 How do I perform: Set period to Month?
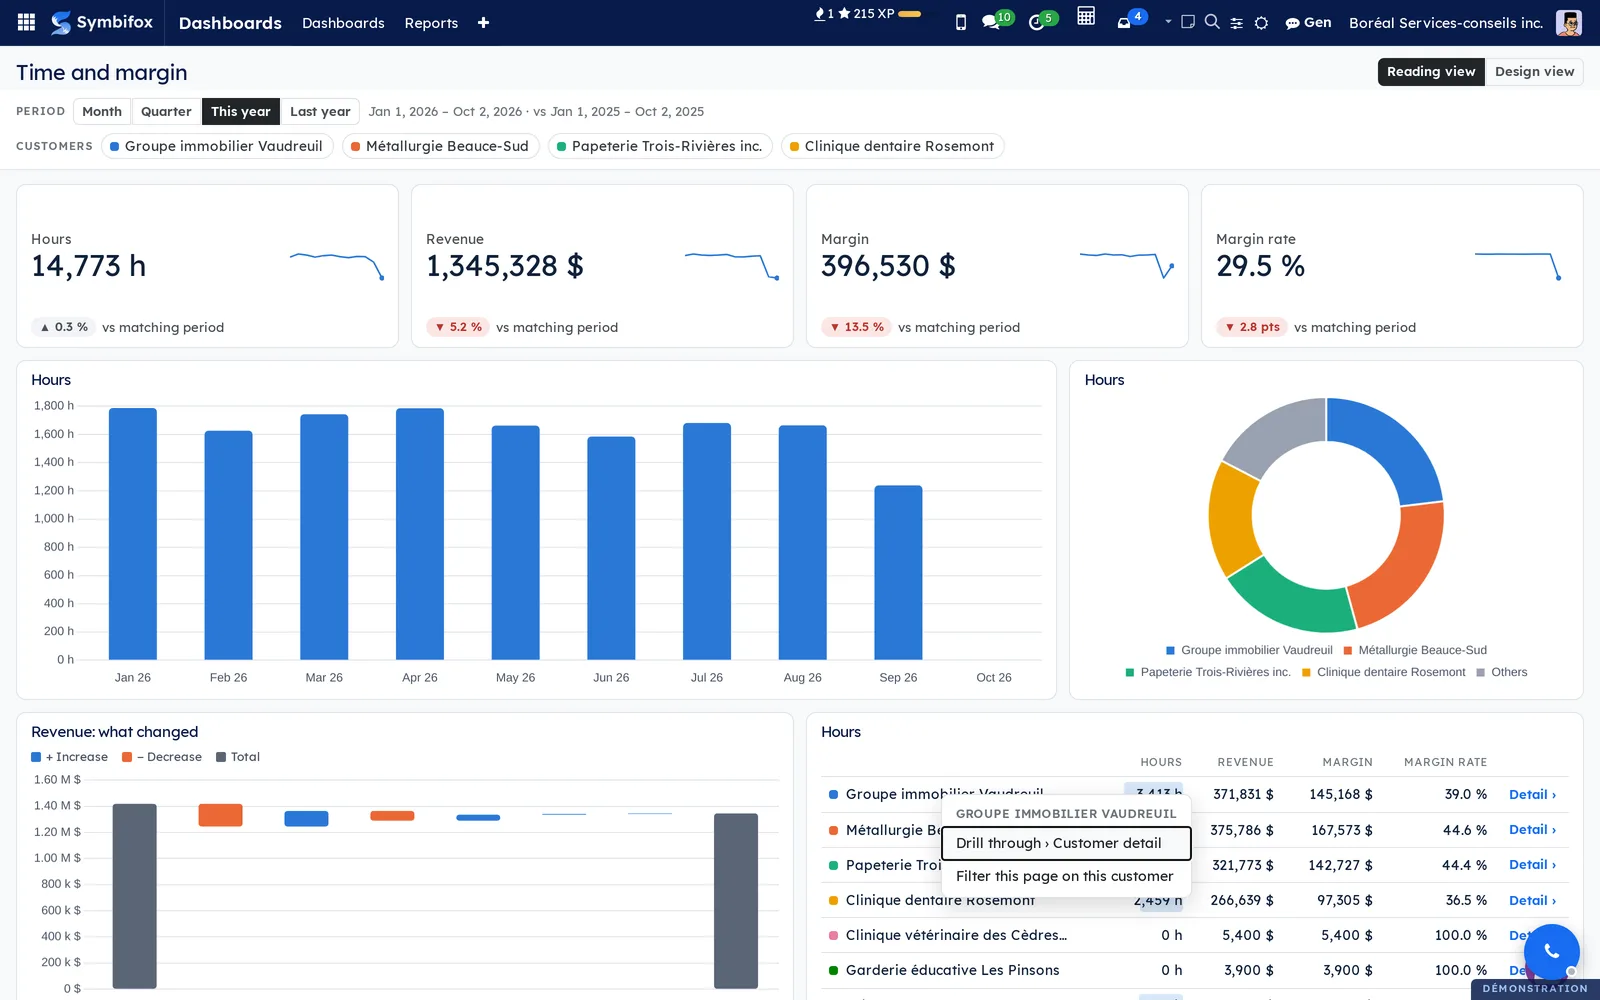102,111
